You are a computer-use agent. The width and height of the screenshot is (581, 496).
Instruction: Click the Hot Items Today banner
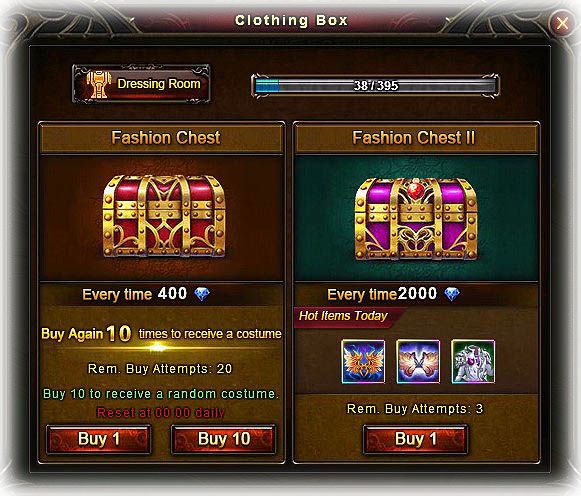(x=346, y=317)
